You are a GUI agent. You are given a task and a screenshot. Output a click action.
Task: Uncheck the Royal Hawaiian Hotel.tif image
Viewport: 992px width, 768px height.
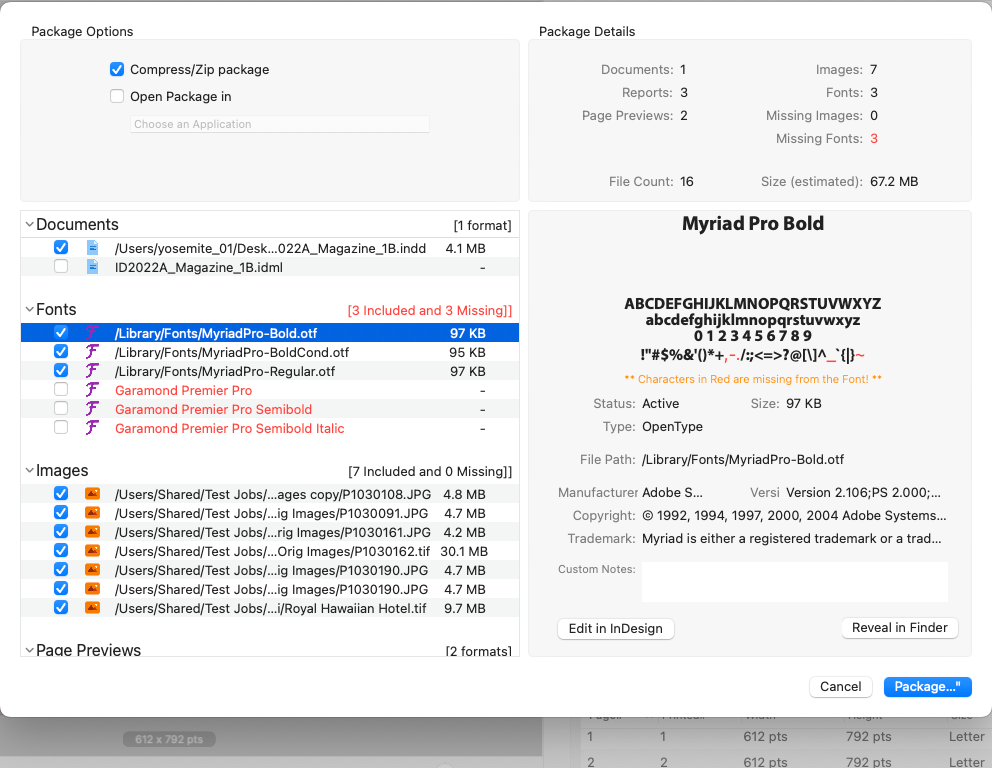[61, 607]
